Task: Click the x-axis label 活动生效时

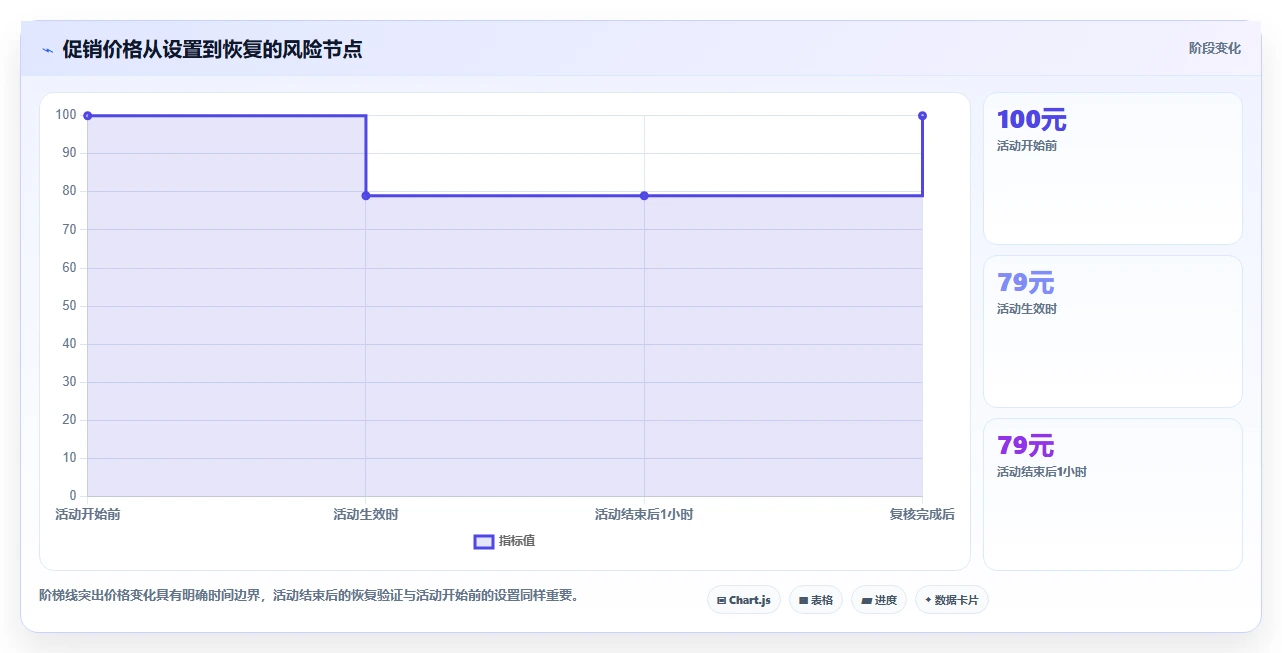Action: pyautogui.click(x=366, y=514)
